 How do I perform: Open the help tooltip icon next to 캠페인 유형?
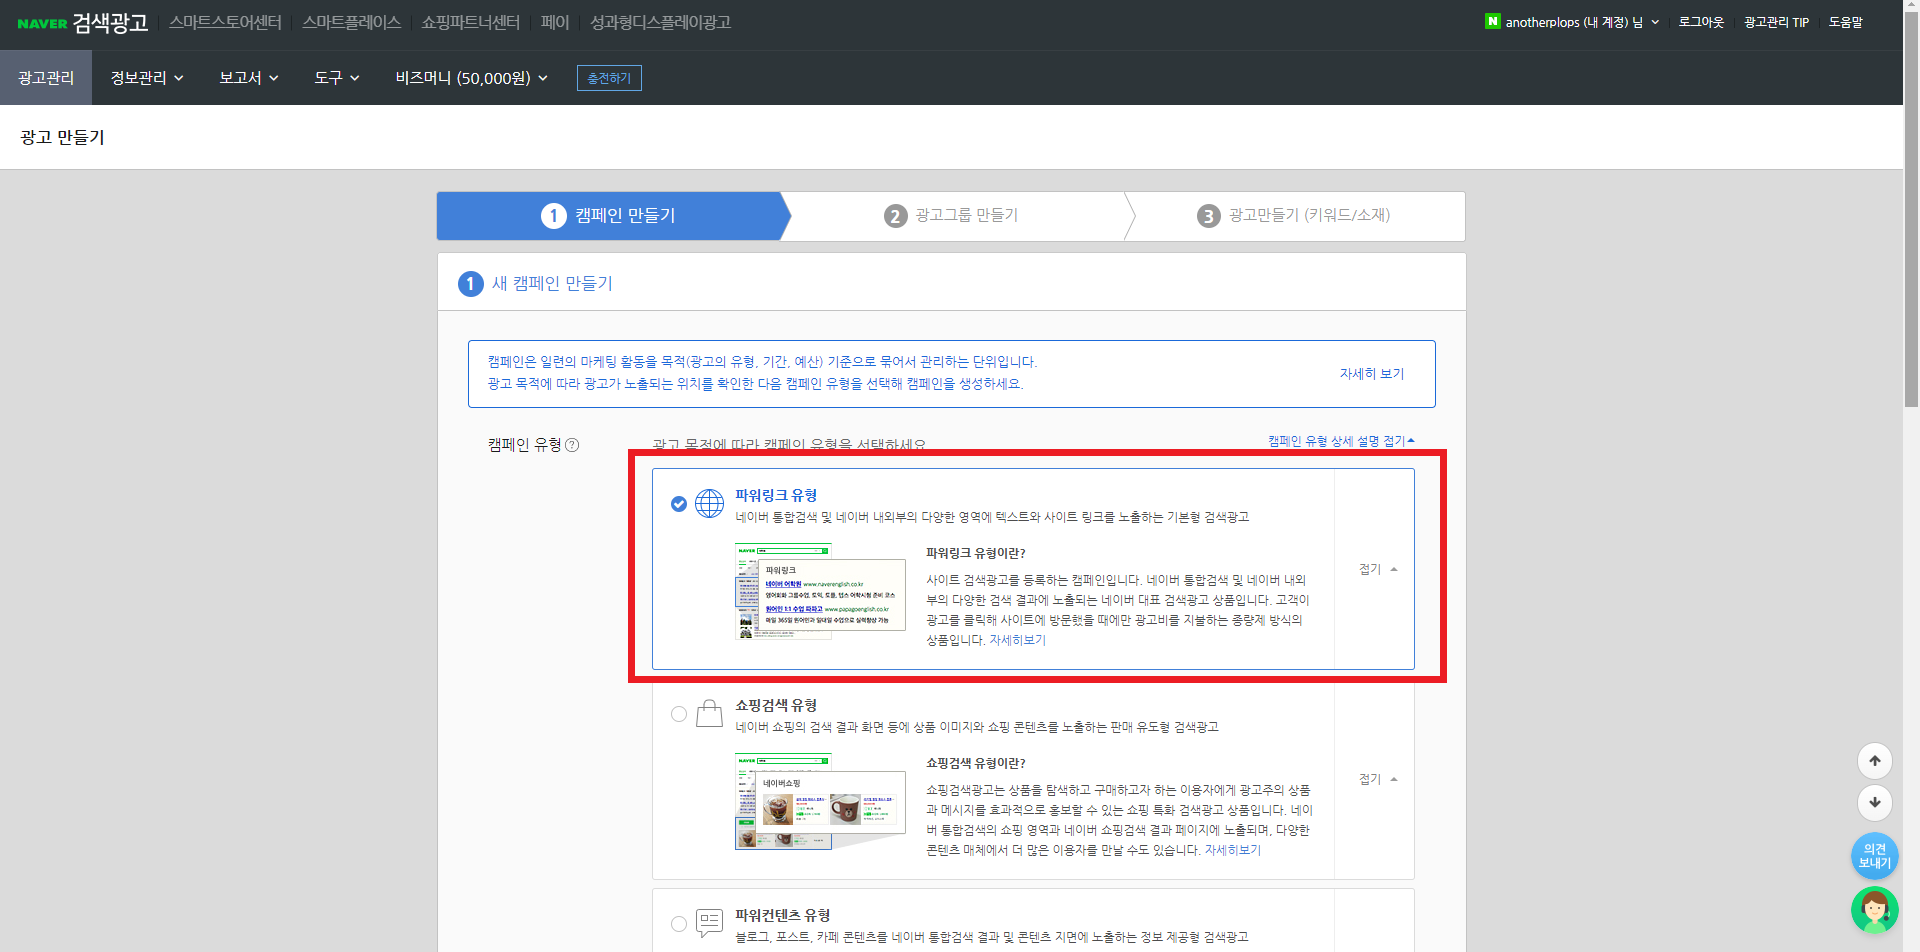coord(573,445)
